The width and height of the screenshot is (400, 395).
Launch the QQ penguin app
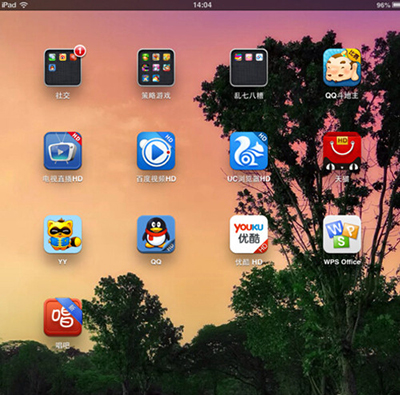(156, 234)
